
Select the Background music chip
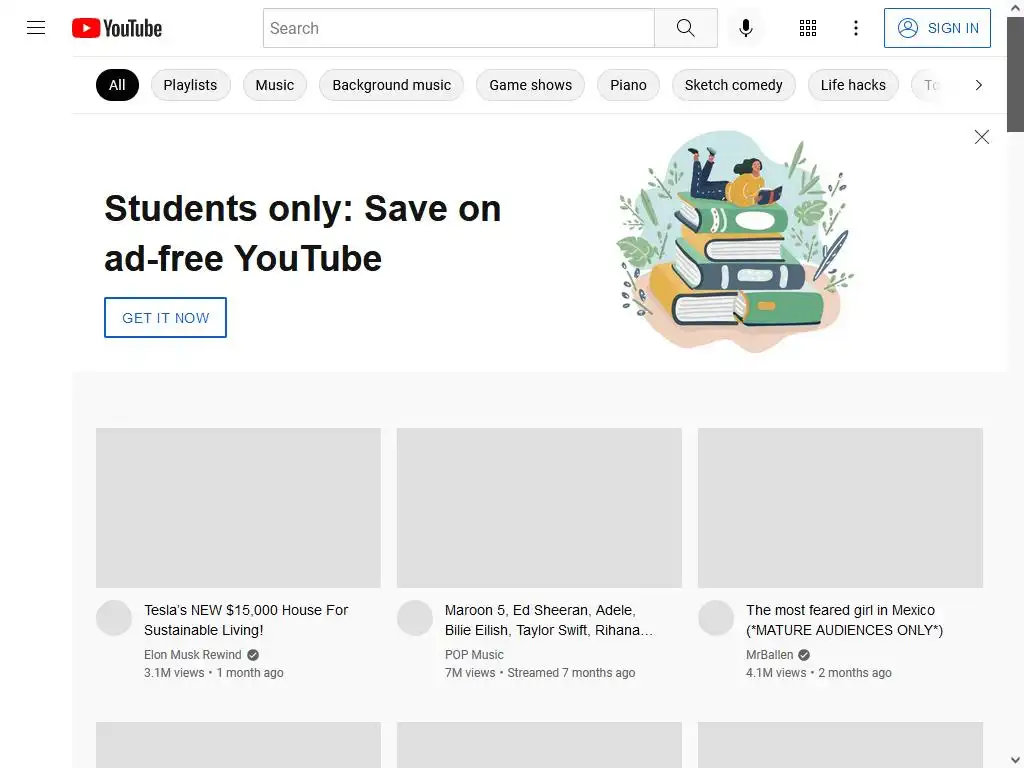click(x=391, y=85)
